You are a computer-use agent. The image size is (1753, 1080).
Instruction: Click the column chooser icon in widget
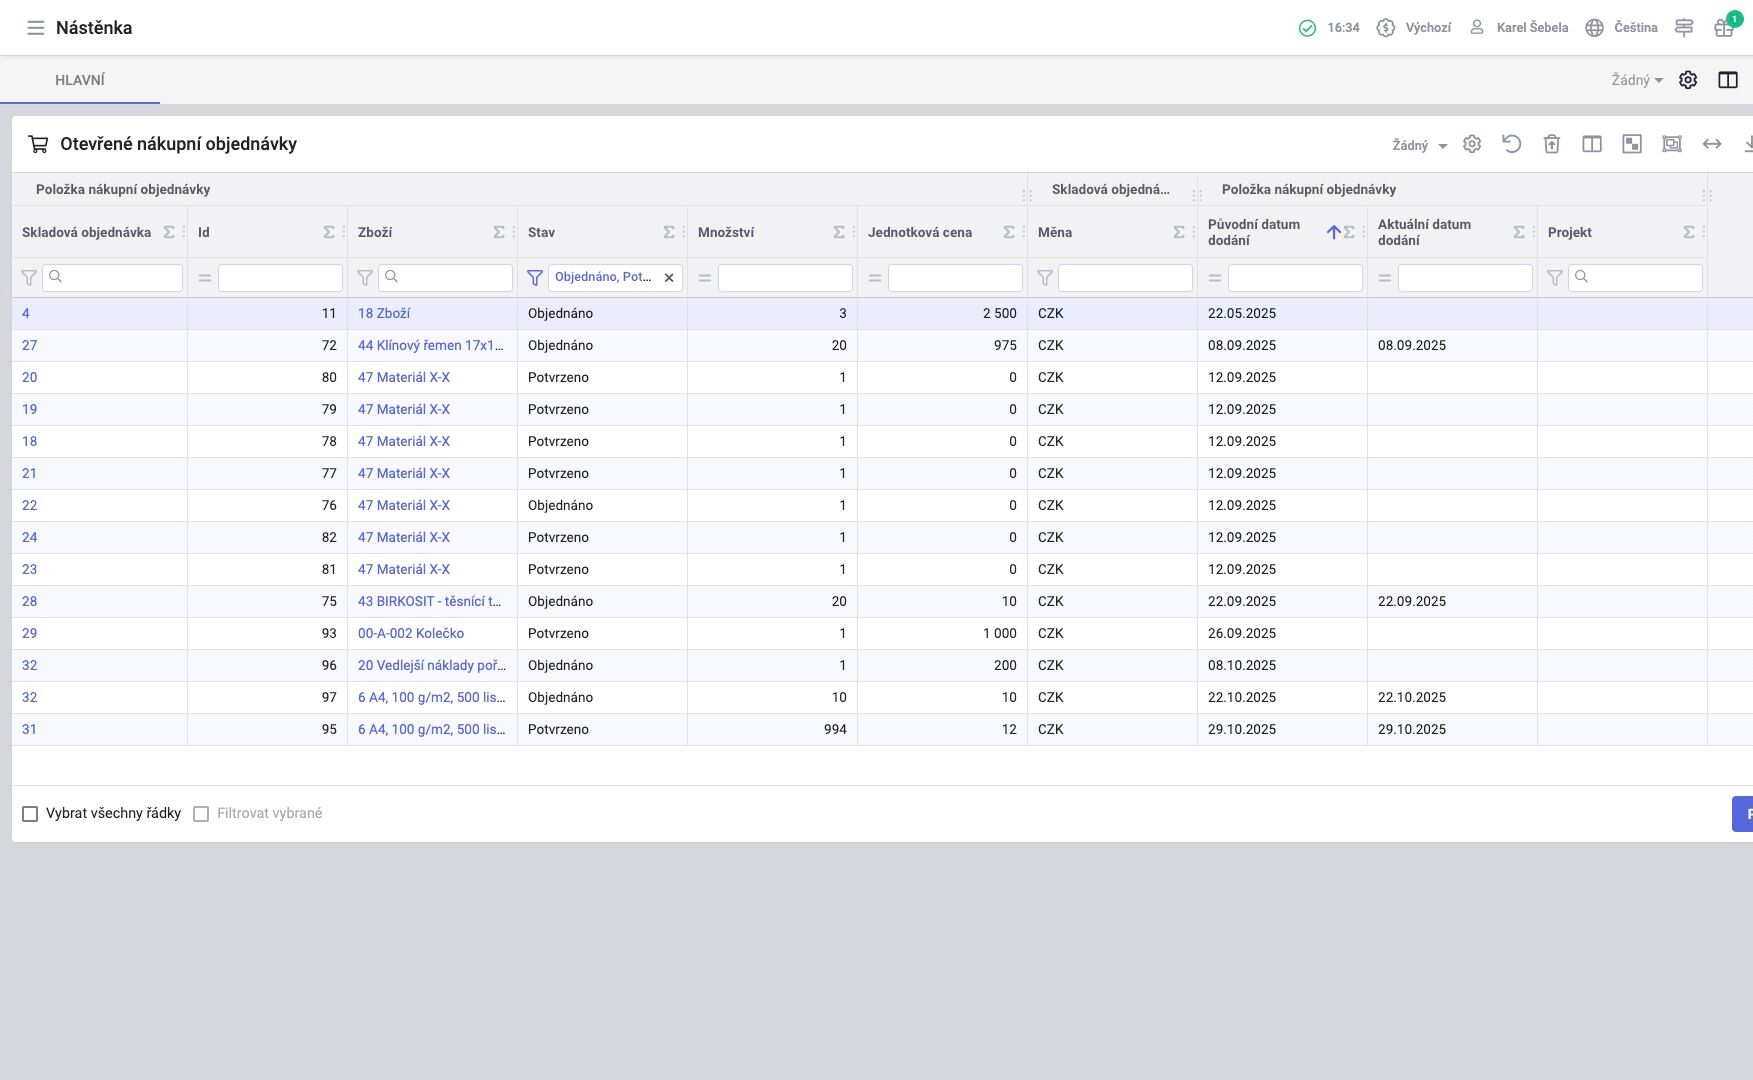click(1591, 144)
